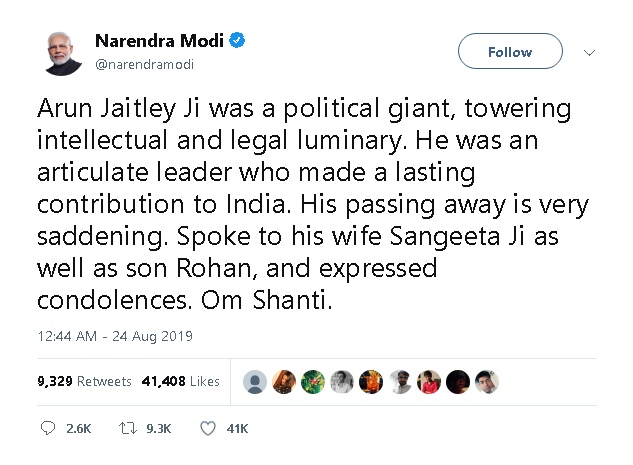Click the tweet author's profile photo
This screenshot has height=465, width=633.
pos(61,52)
